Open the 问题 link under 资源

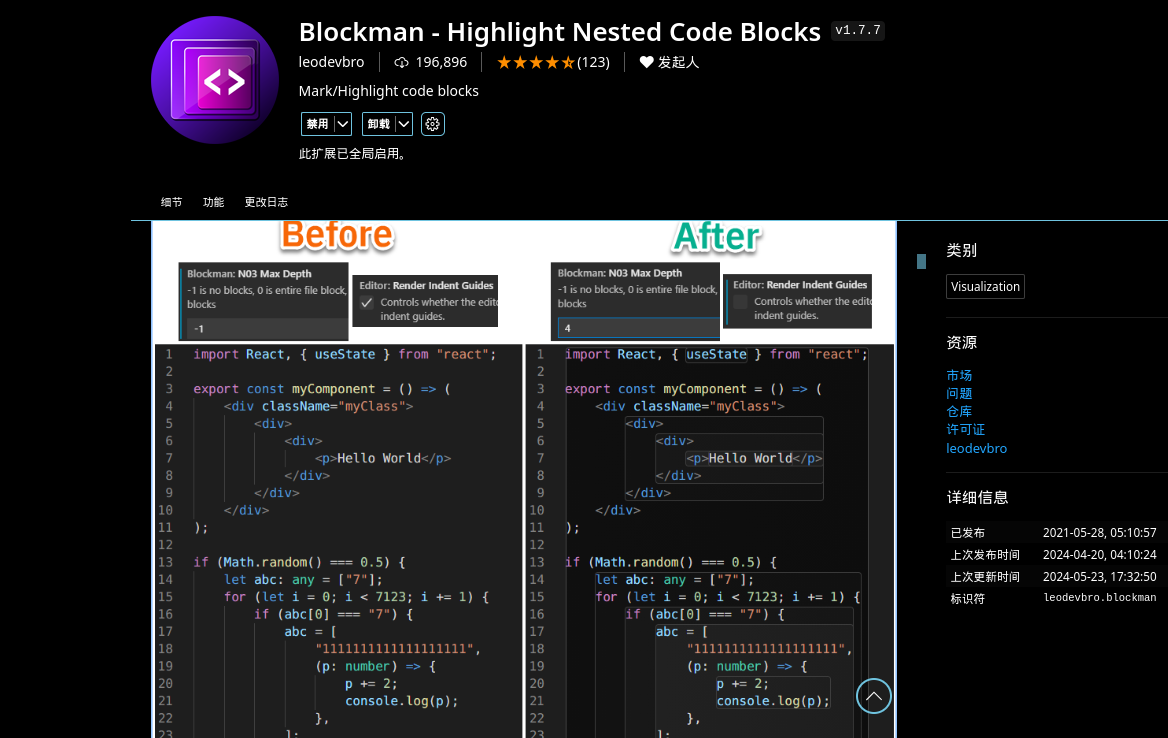(x=959, y=393)
